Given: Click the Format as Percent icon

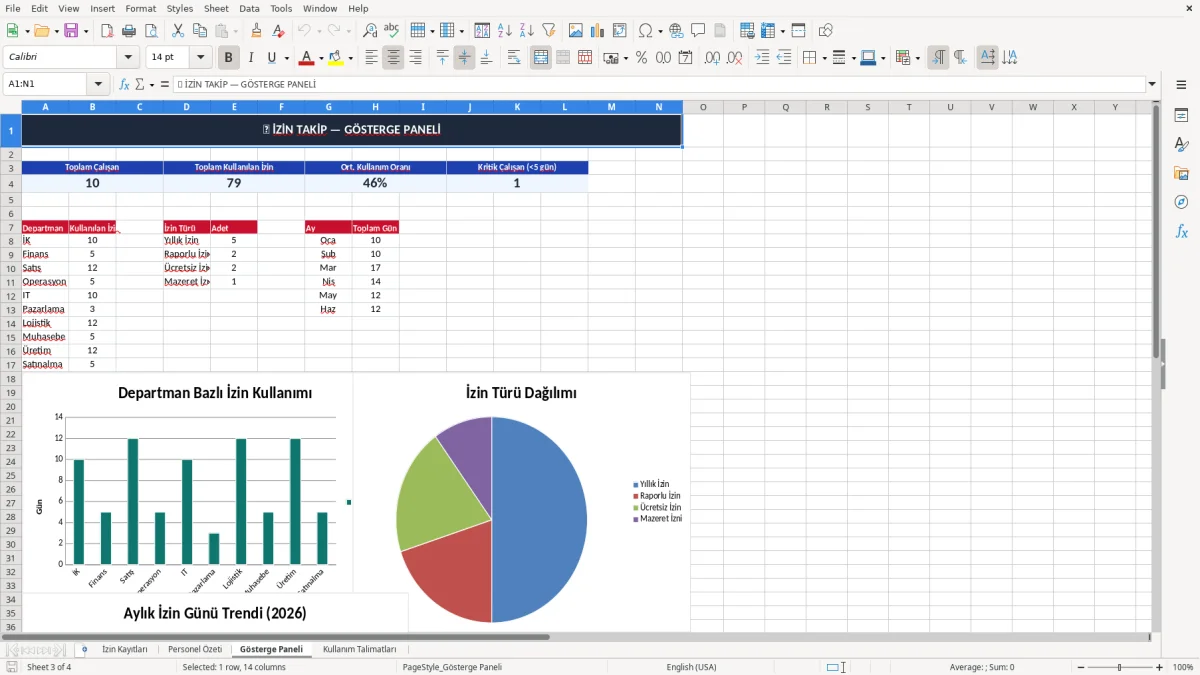Looking at the screenshot, I should [x=641, y=58].
